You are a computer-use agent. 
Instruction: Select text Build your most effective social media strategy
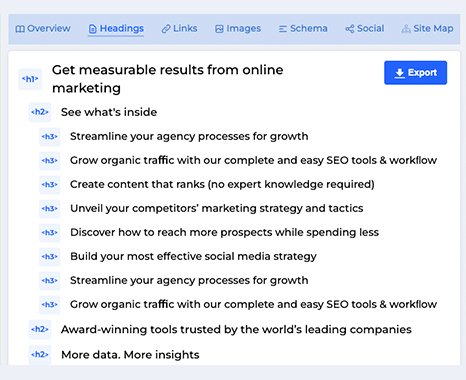coord(193,256)
